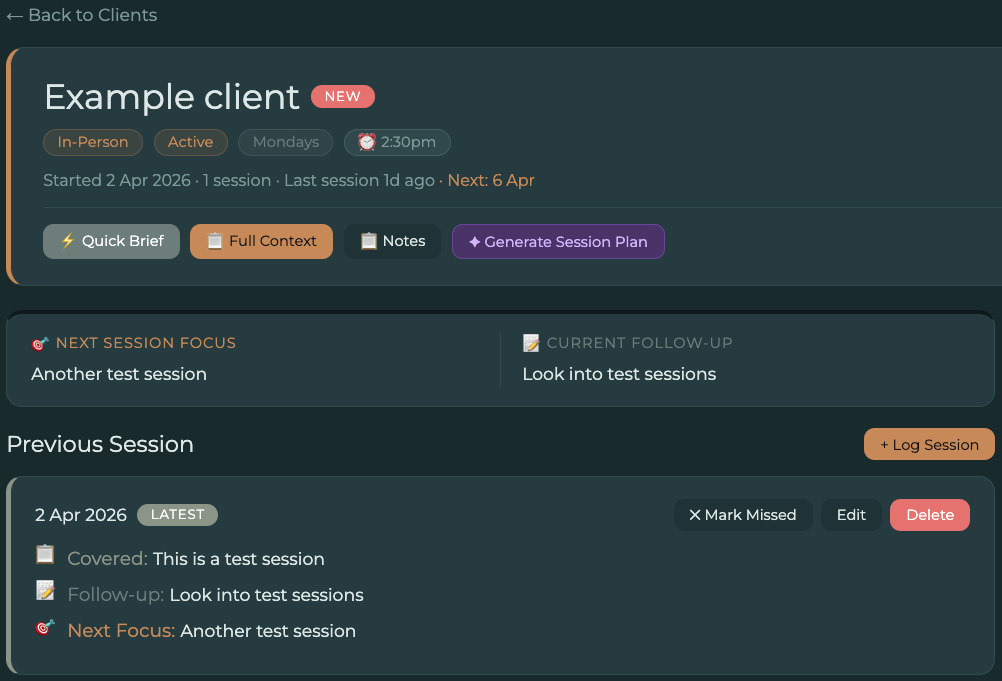Edit the 2 Apr 2026 session
1002x681 pixels.
tap(850, 515)
